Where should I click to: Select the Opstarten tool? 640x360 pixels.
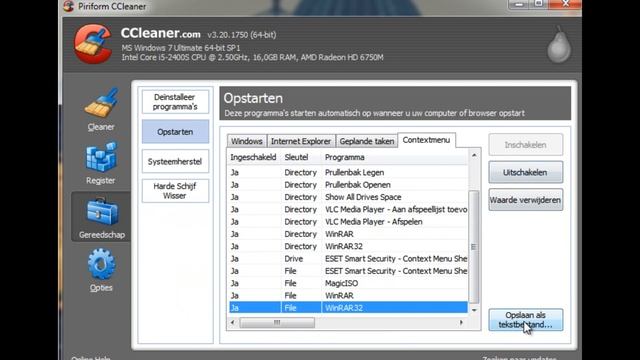tap(175, 132)
